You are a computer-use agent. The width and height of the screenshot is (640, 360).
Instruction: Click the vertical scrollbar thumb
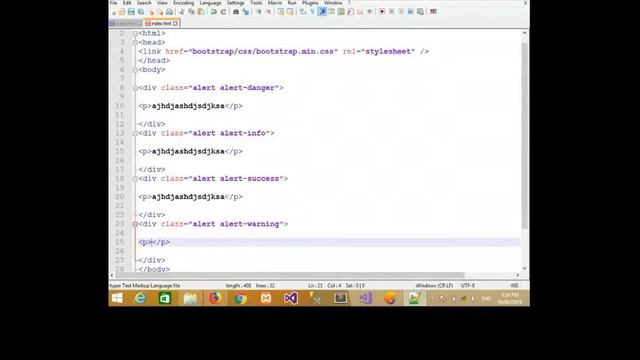(x=524, y=135)
